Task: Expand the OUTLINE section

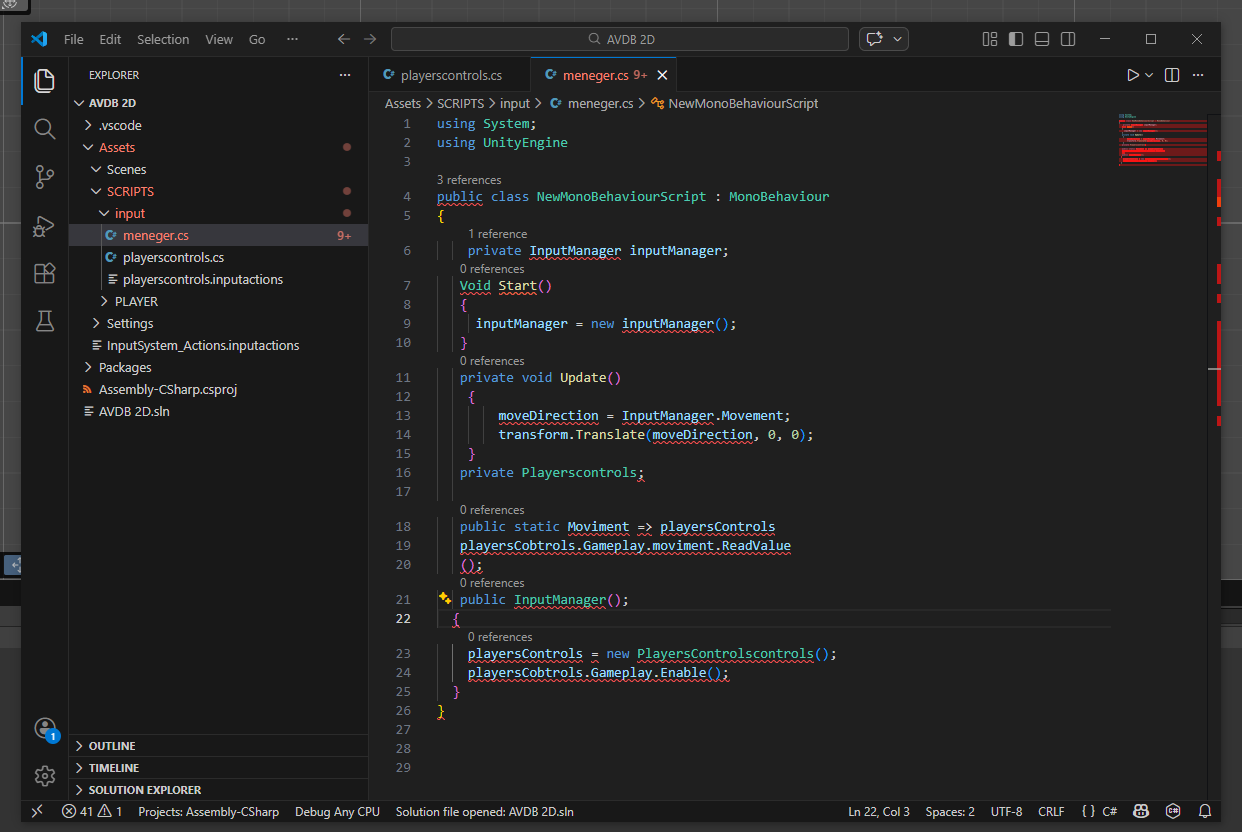Action: click(112, 746)
